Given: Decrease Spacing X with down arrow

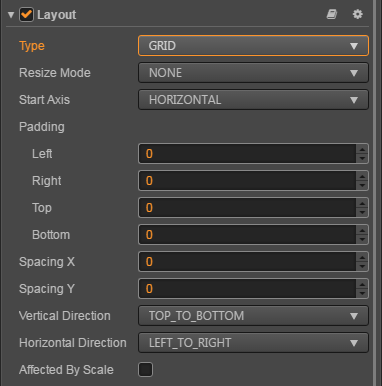Looking at the screenshot, I should pos(362,266).
